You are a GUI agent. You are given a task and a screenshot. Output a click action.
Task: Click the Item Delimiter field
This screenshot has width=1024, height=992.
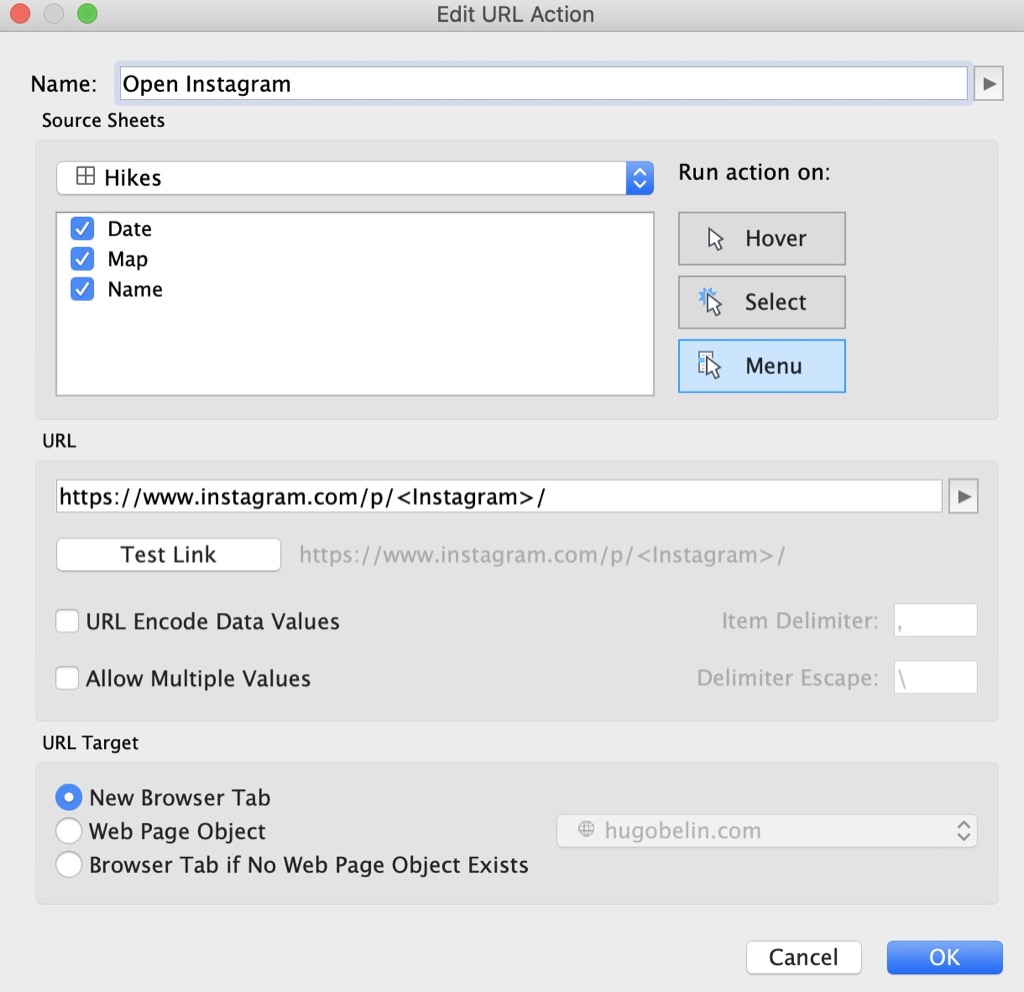pyautogui.click(x=935, y=621)
